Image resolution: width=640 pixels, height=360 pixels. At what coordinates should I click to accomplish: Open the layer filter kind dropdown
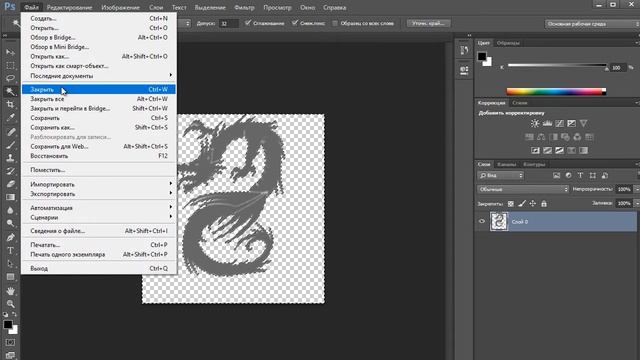click(501, 176)
